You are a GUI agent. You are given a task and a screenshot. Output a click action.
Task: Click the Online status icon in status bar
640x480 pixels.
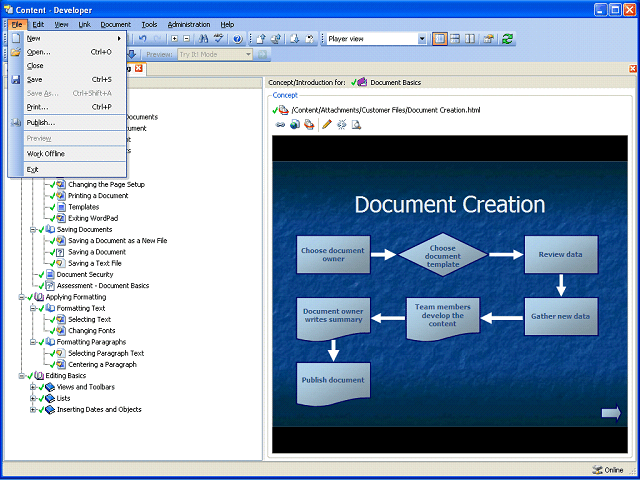click(597, 469)
